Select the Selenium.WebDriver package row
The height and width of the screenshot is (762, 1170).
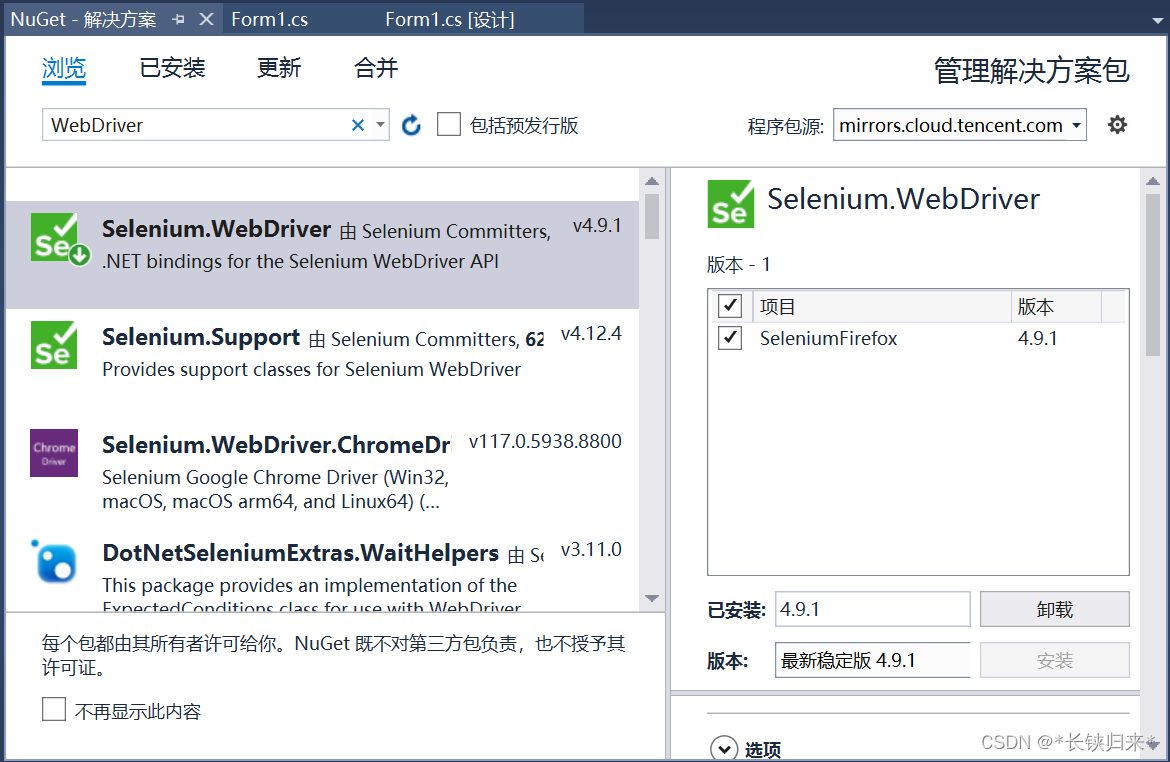pos(322,254)
